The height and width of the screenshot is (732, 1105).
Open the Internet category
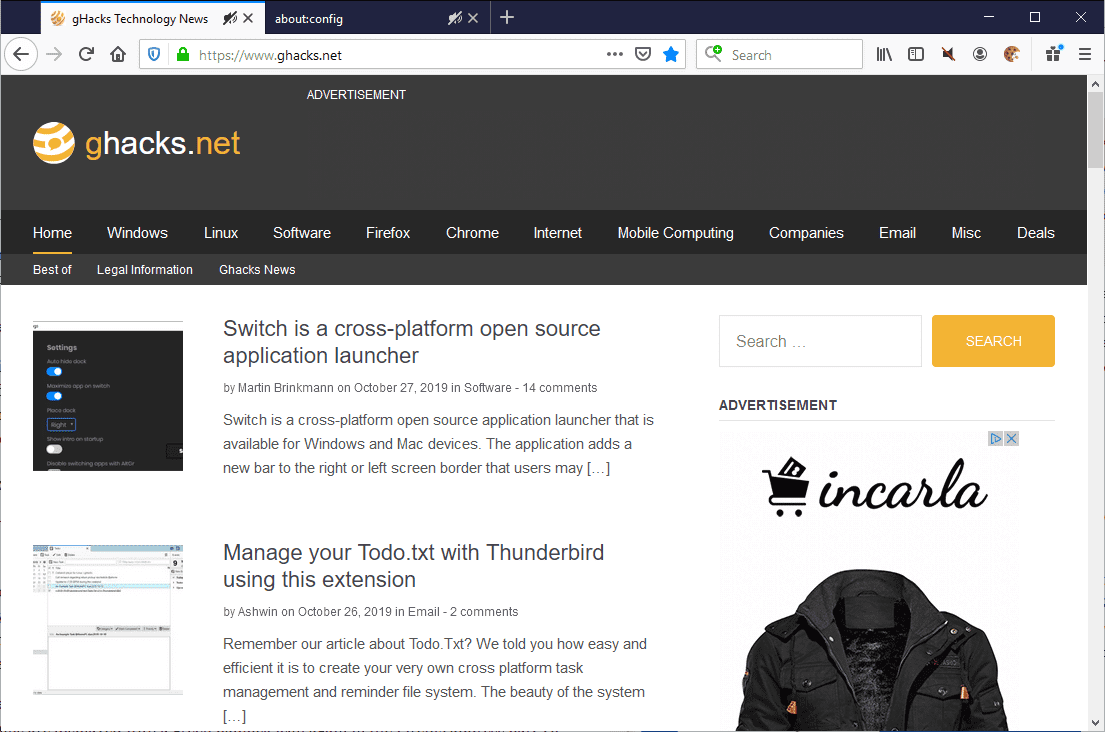[x=557, y=232]
